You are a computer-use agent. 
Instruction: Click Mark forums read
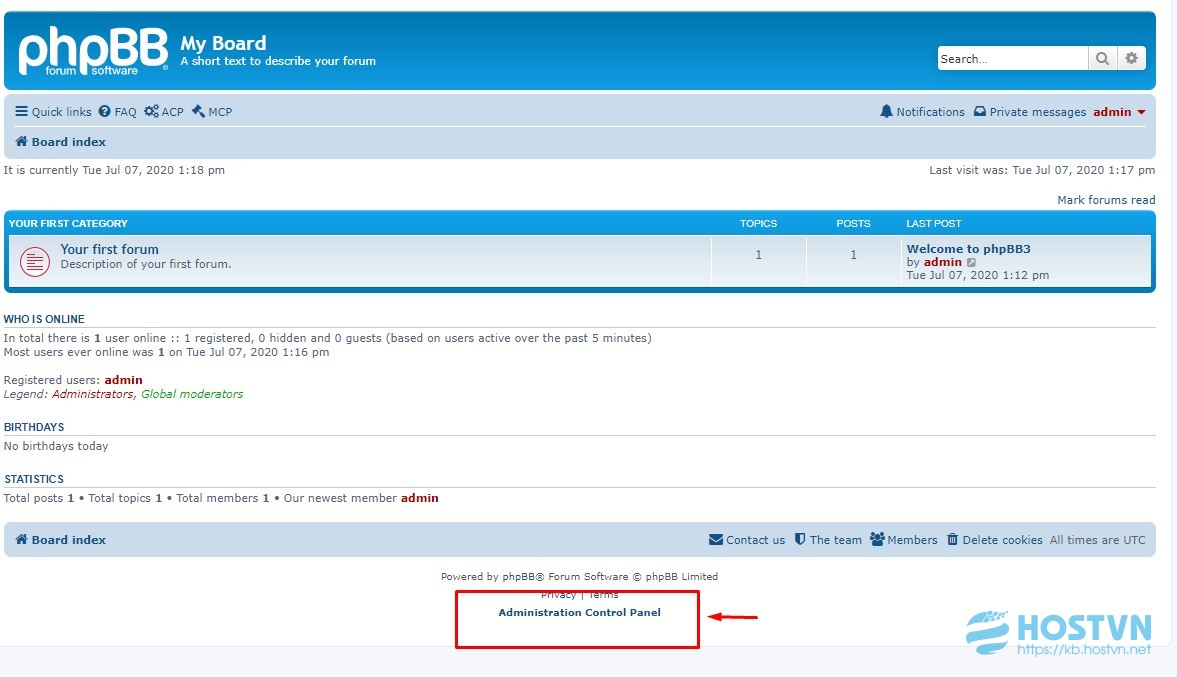(1106, 200)
